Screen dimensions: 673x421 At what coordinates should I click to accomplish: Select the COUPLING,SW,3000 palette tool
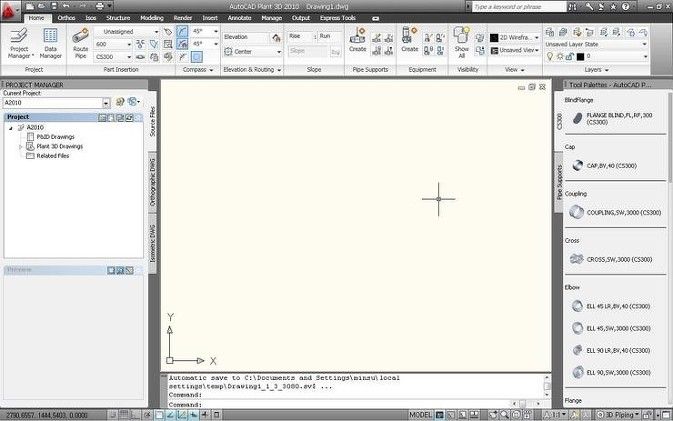click(x=614, y=212)
